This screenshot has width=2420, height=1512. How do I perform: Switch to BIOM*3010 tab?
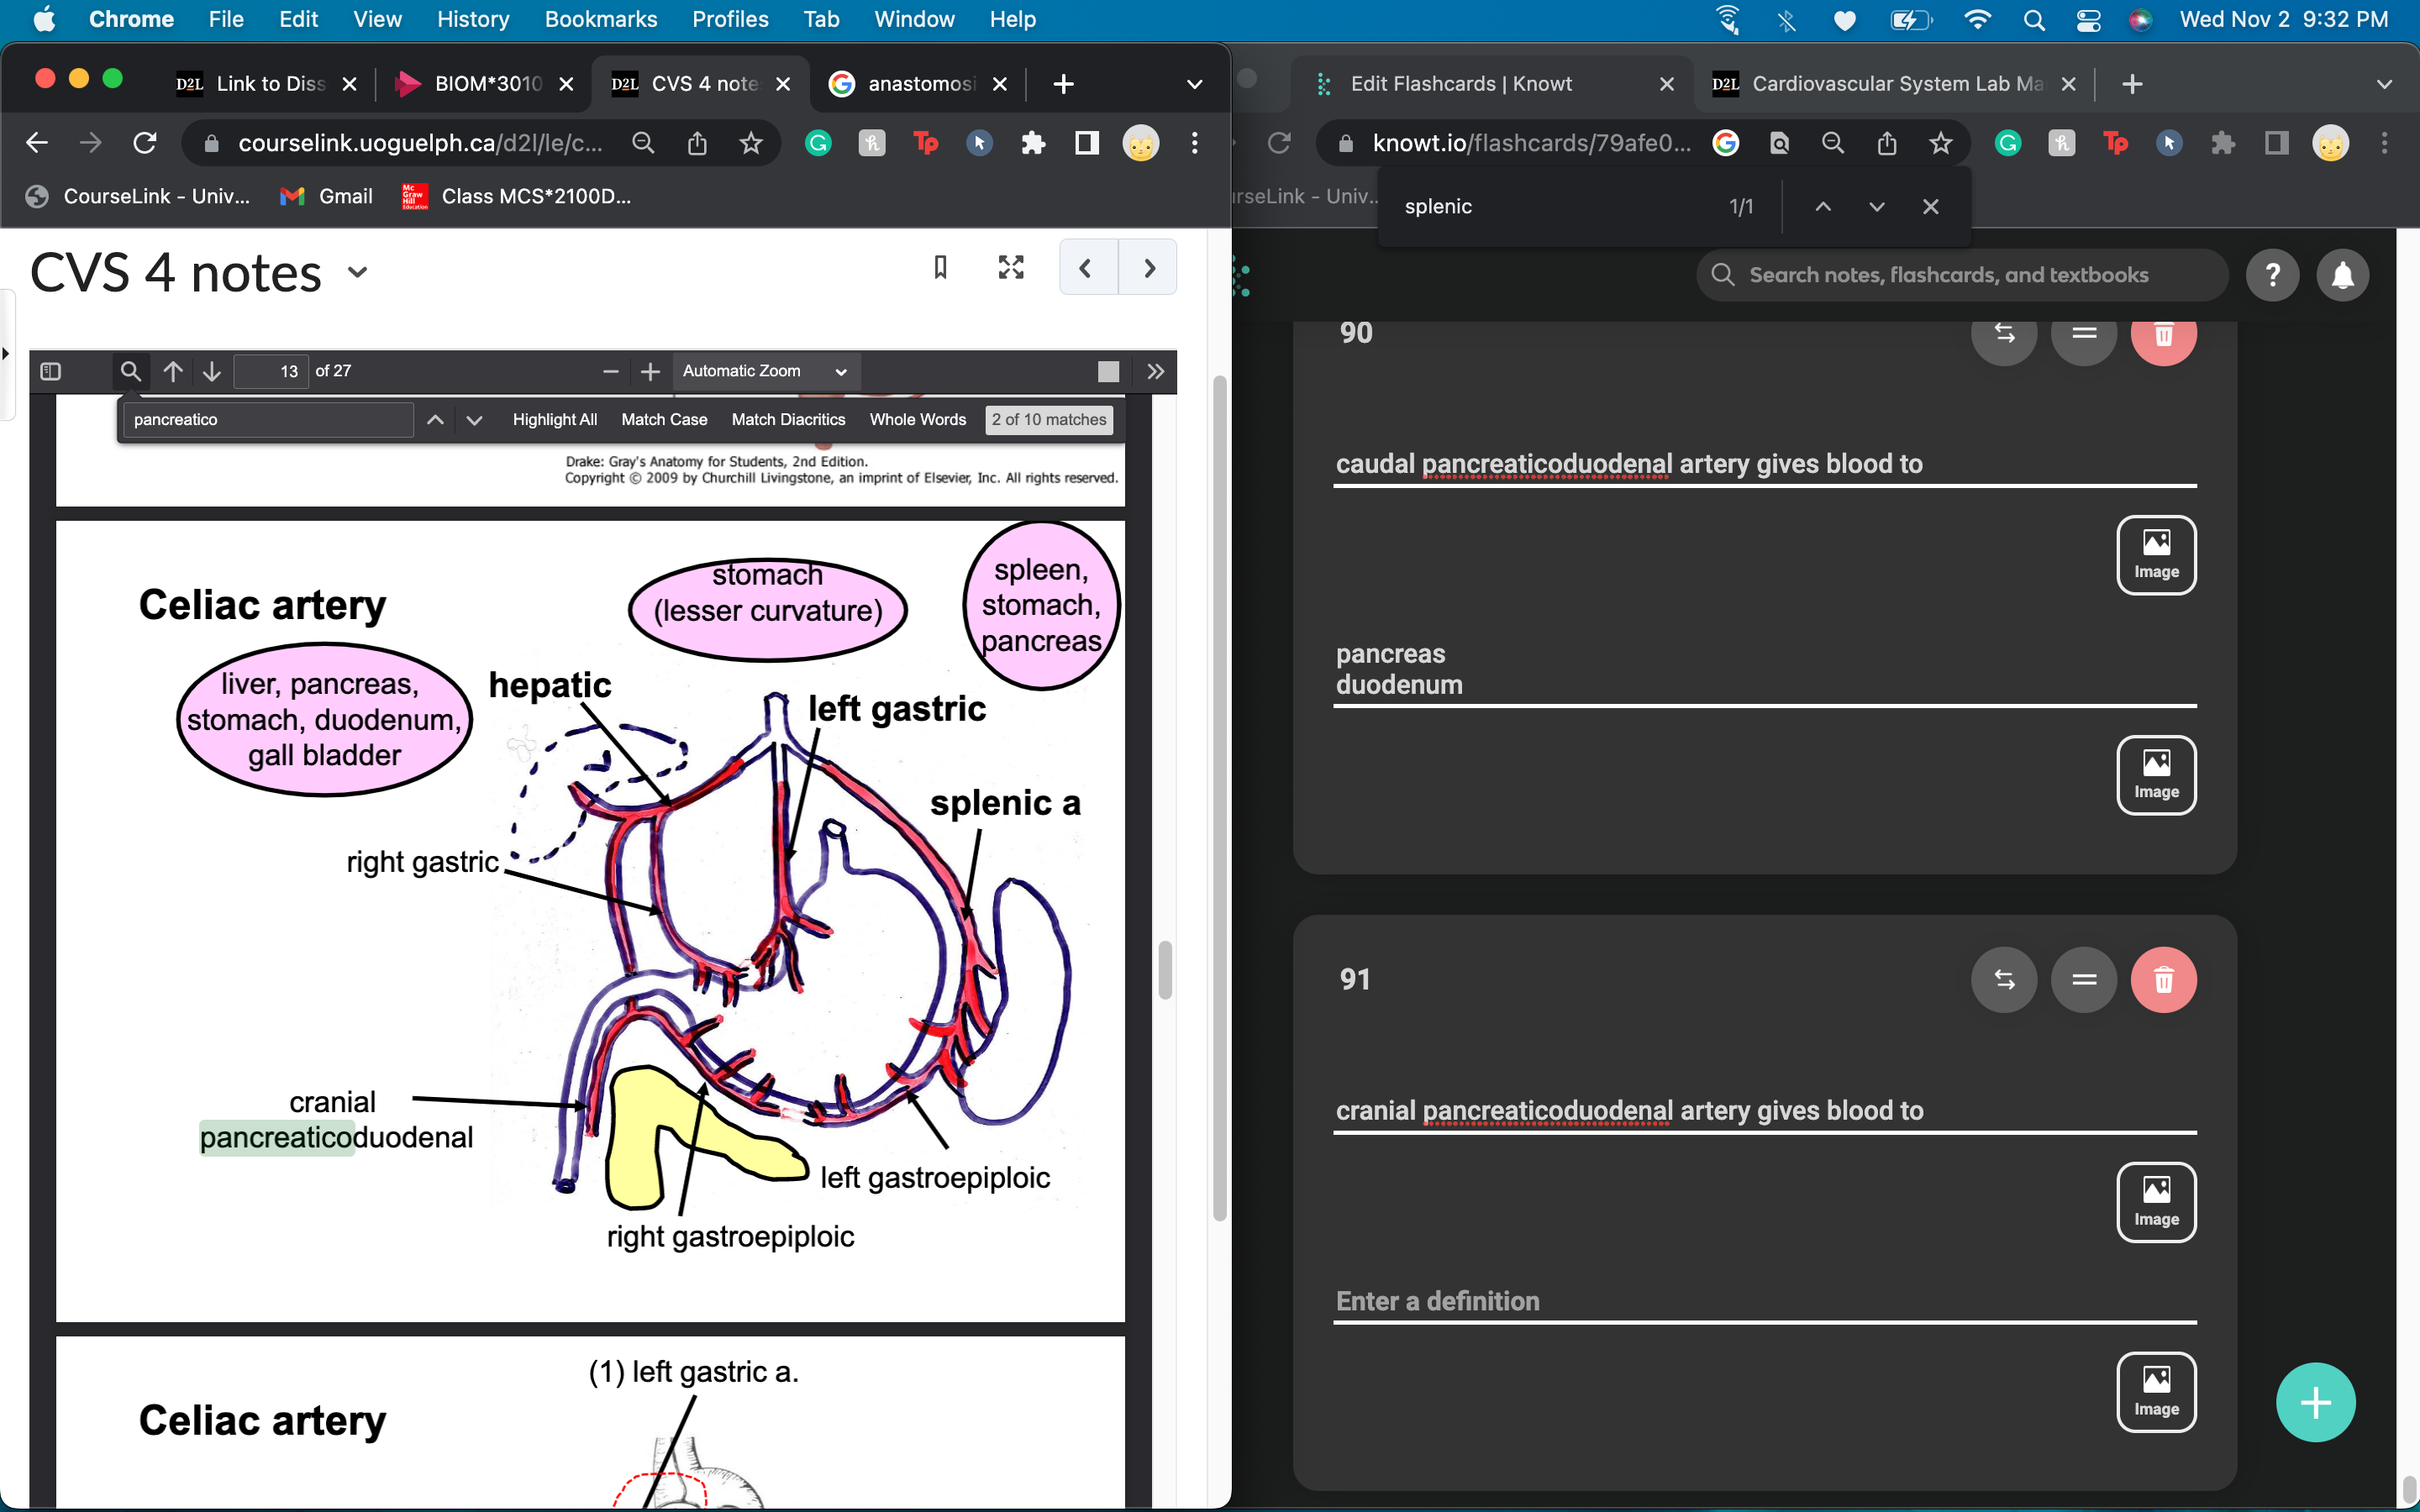point(484,84)
